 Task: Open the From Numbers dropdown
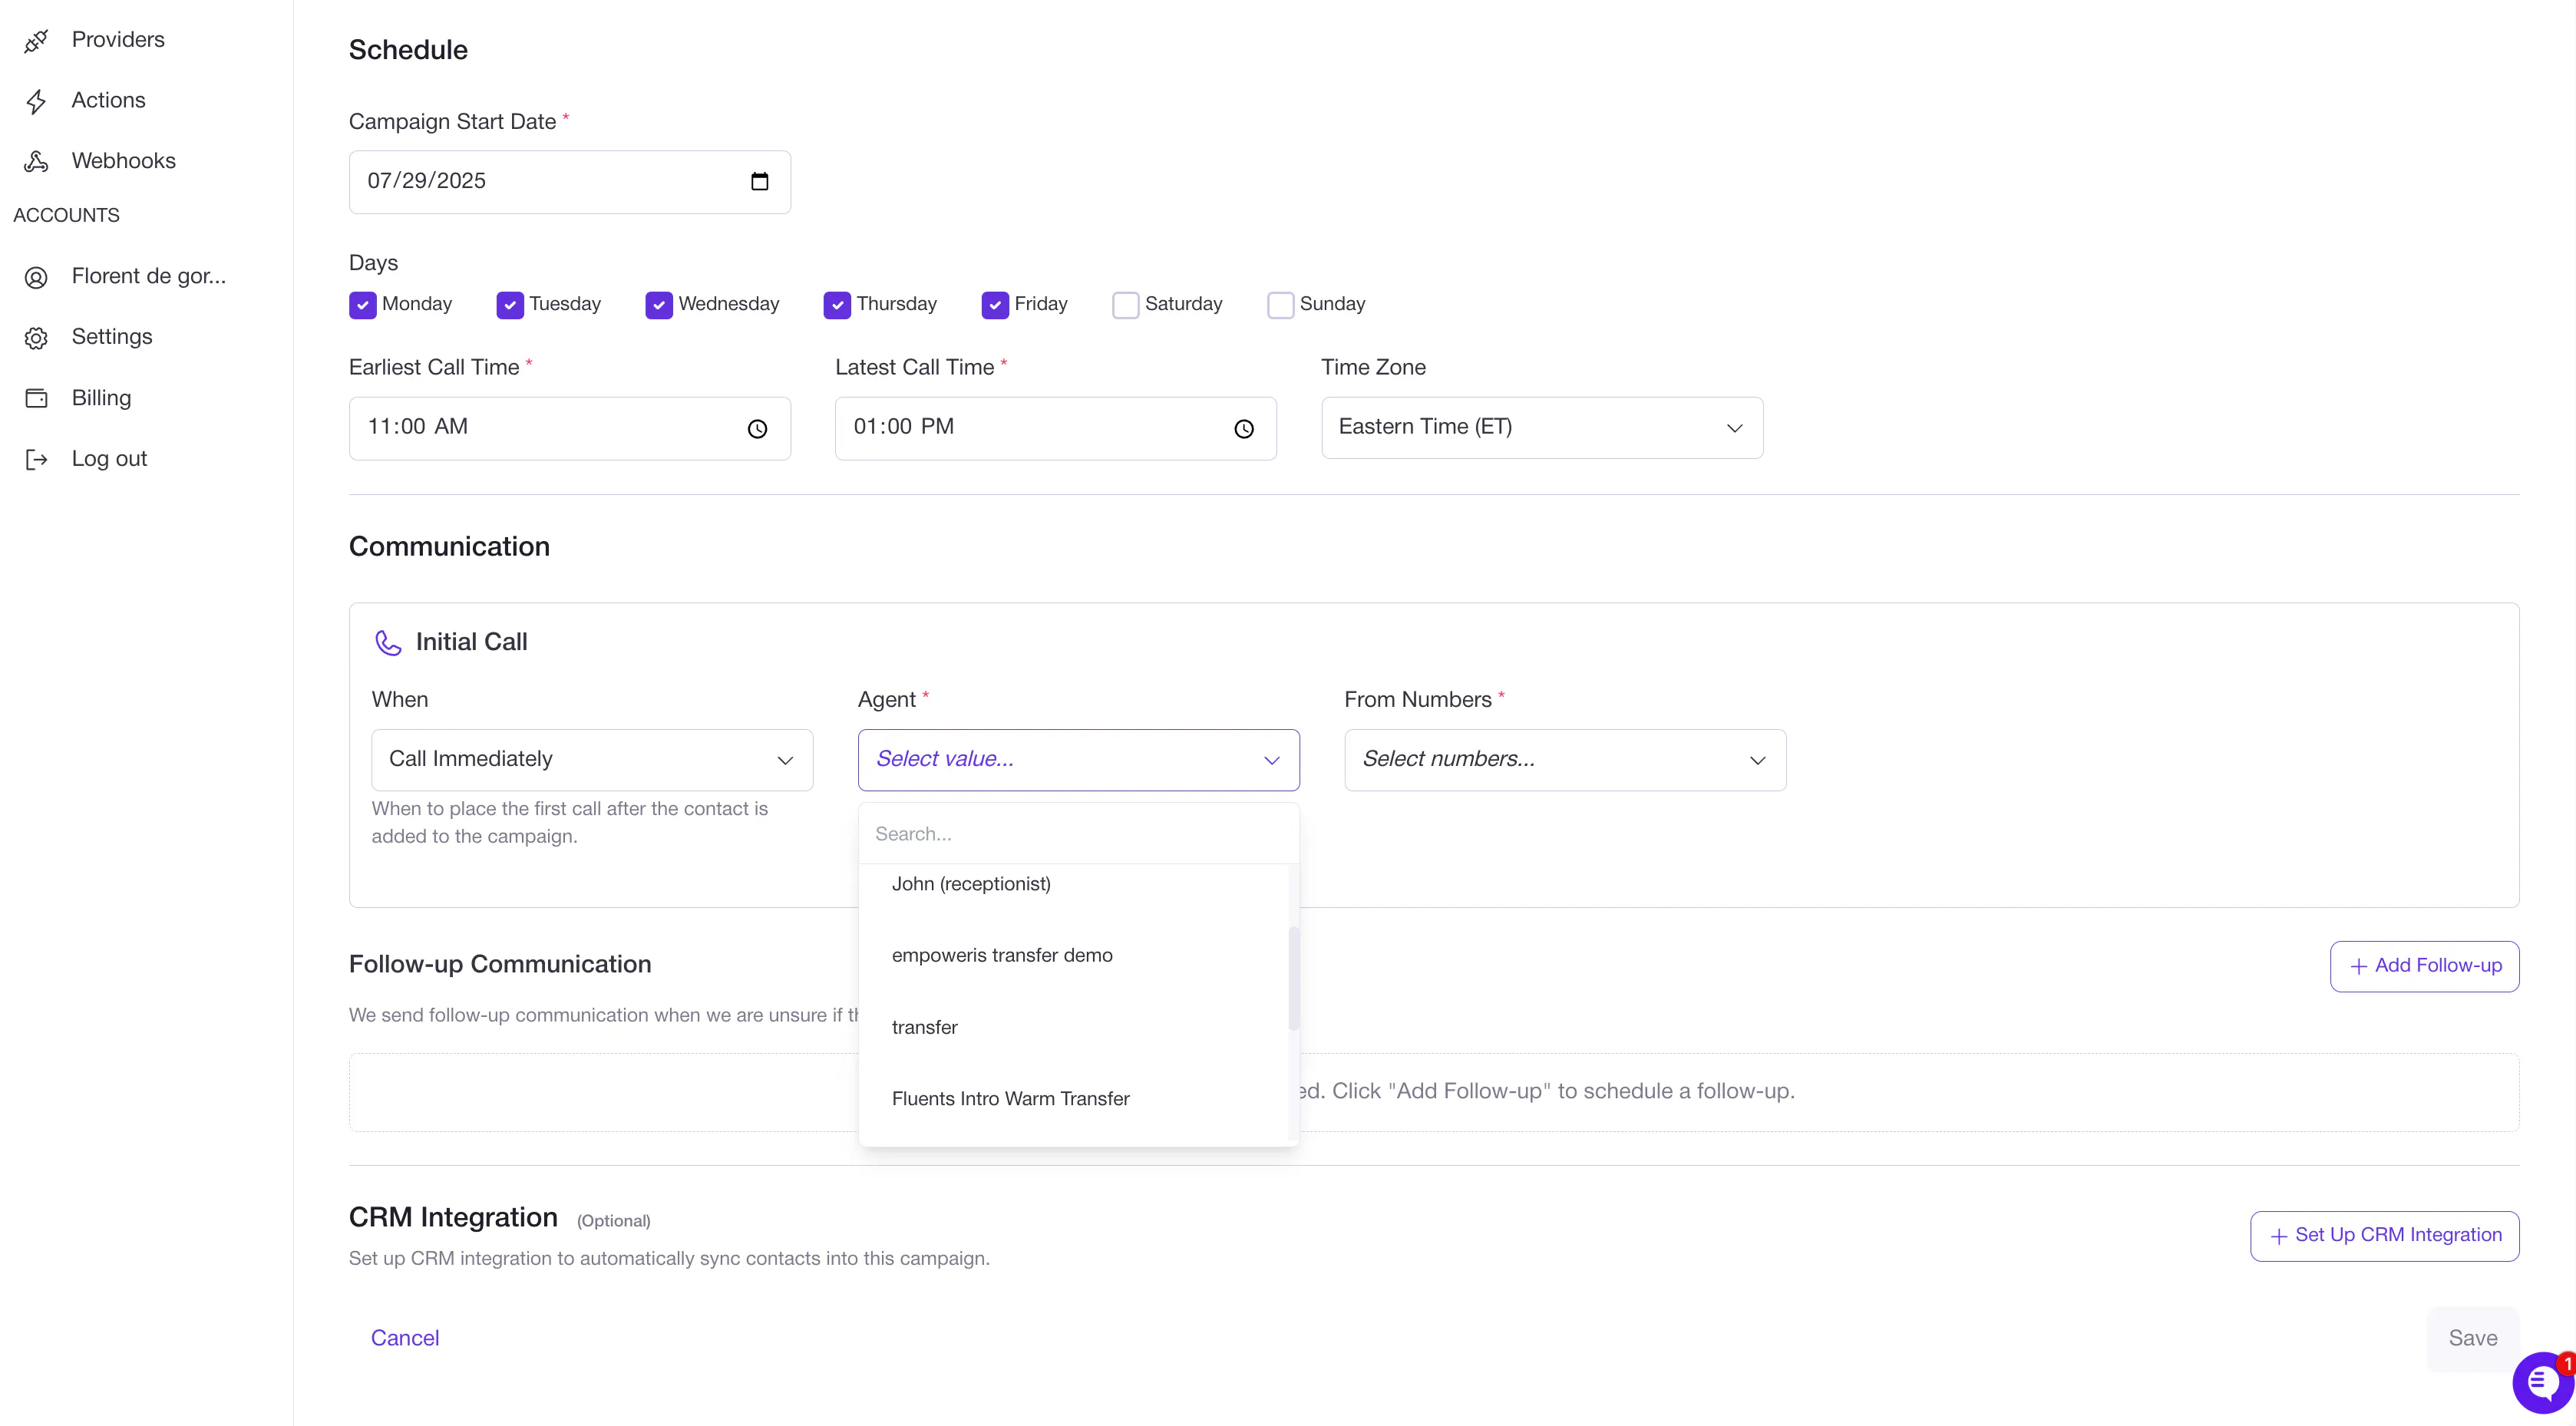click(x=1565, y=759)
